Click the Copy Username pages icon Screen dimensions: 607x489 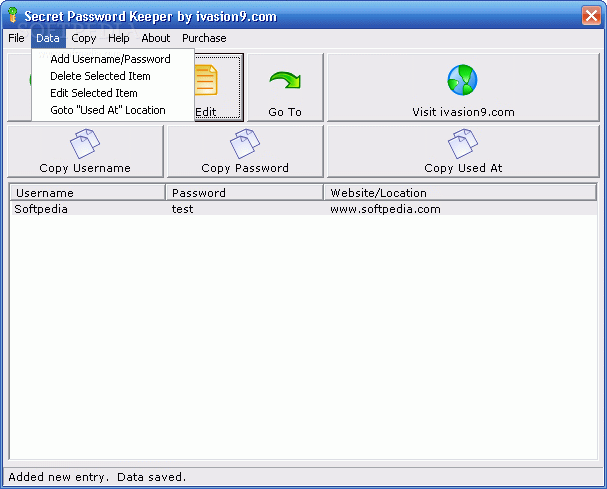[x=85, y=144]
